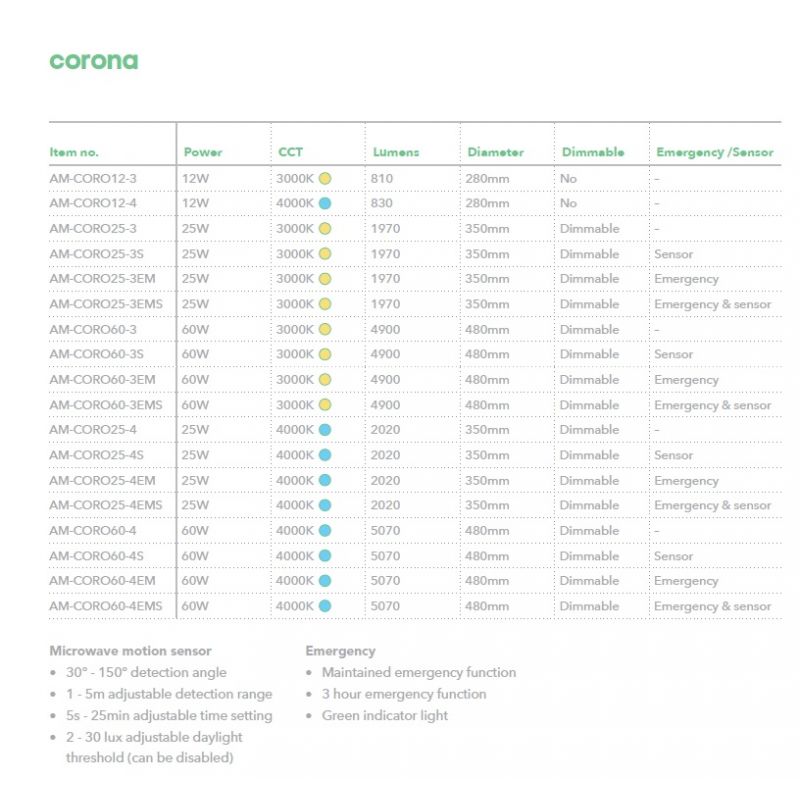
Task: Click the corona heading logo
Action: tap(94, 61)
